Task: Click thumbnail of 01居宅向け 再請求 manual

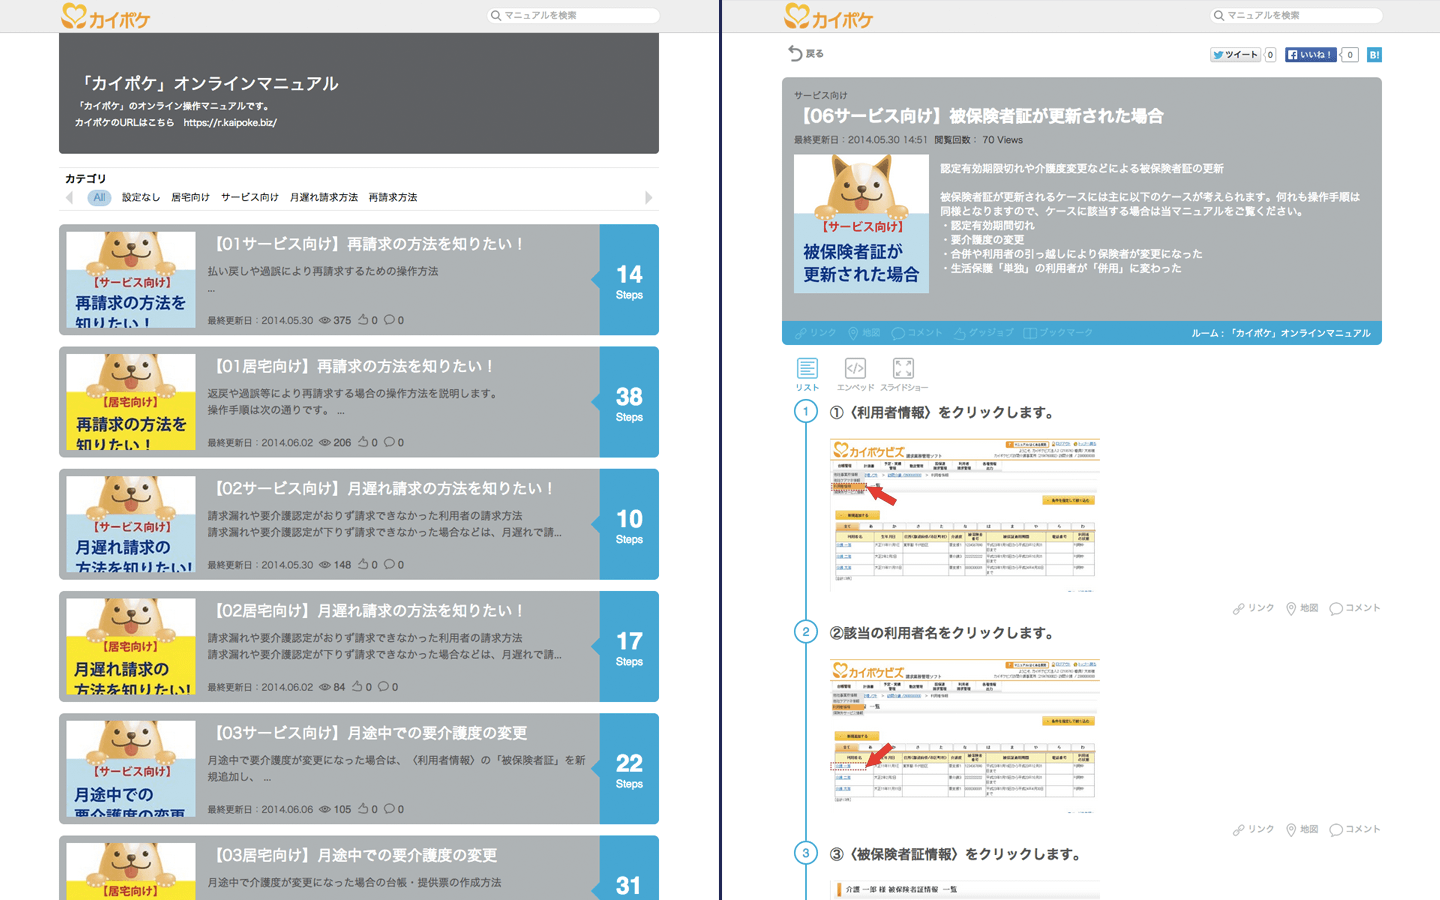Action: (x=131, y=402)
